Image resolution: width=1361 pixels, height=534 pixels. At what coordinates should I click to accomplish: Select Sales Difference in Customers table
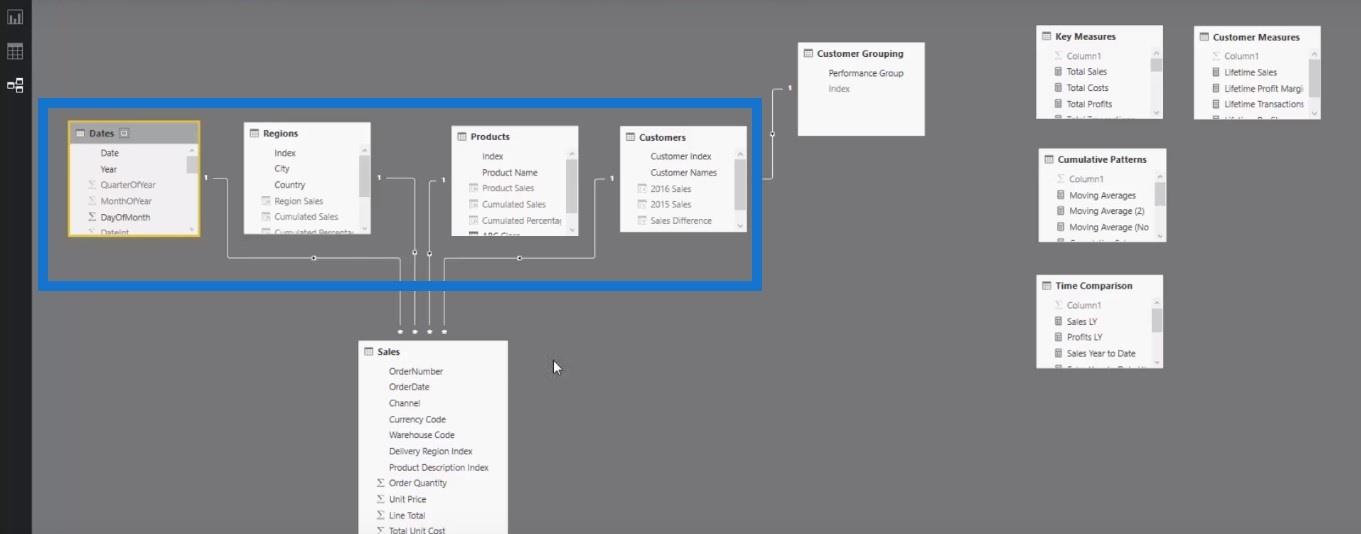(681, 221)
